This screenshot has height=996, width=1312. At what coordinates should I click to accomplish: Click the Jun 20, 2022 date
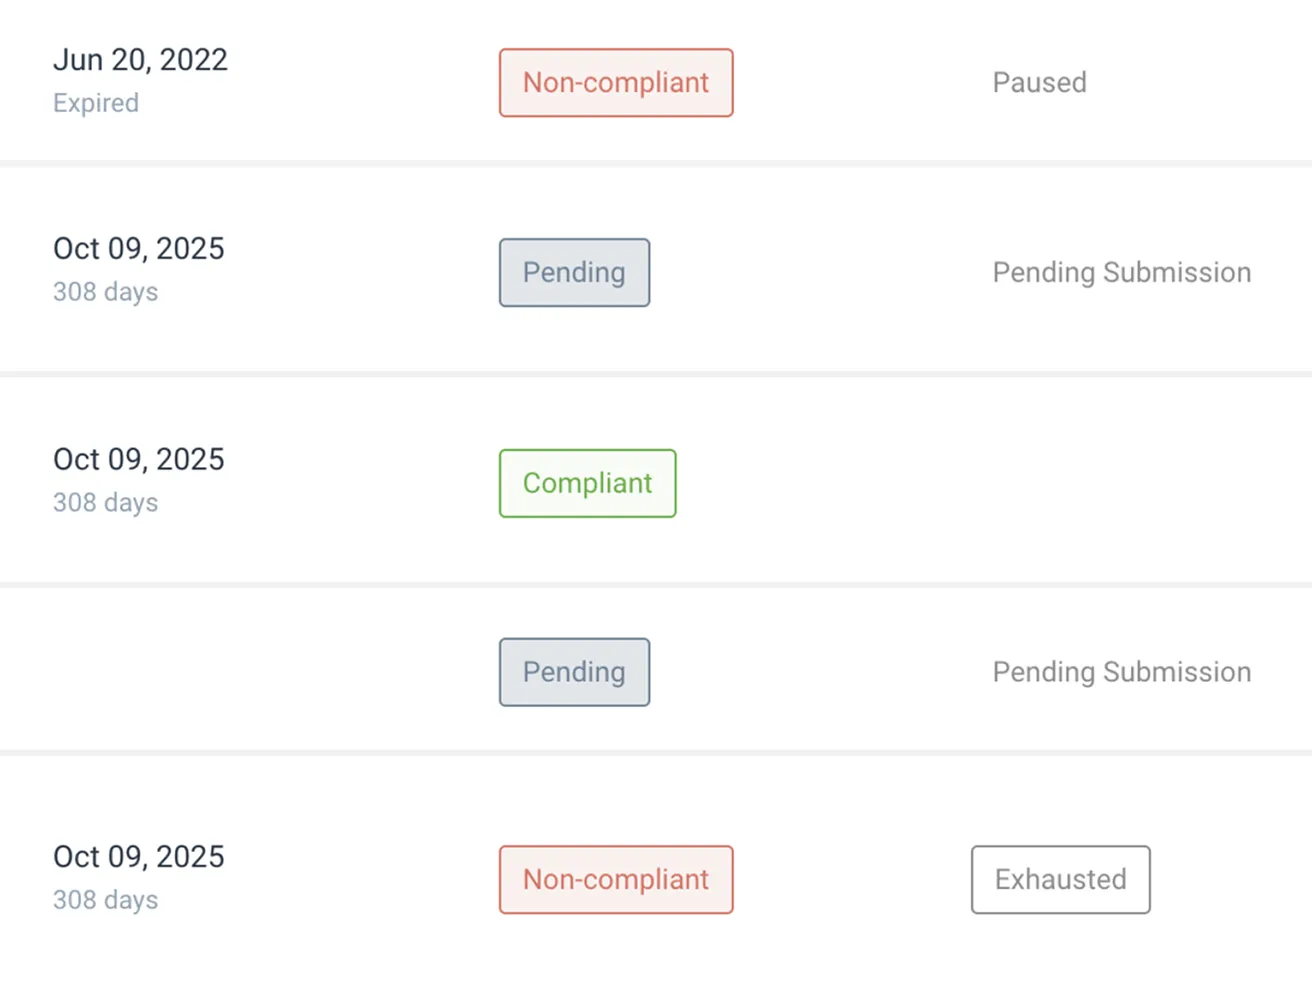(x=140, y=60)
